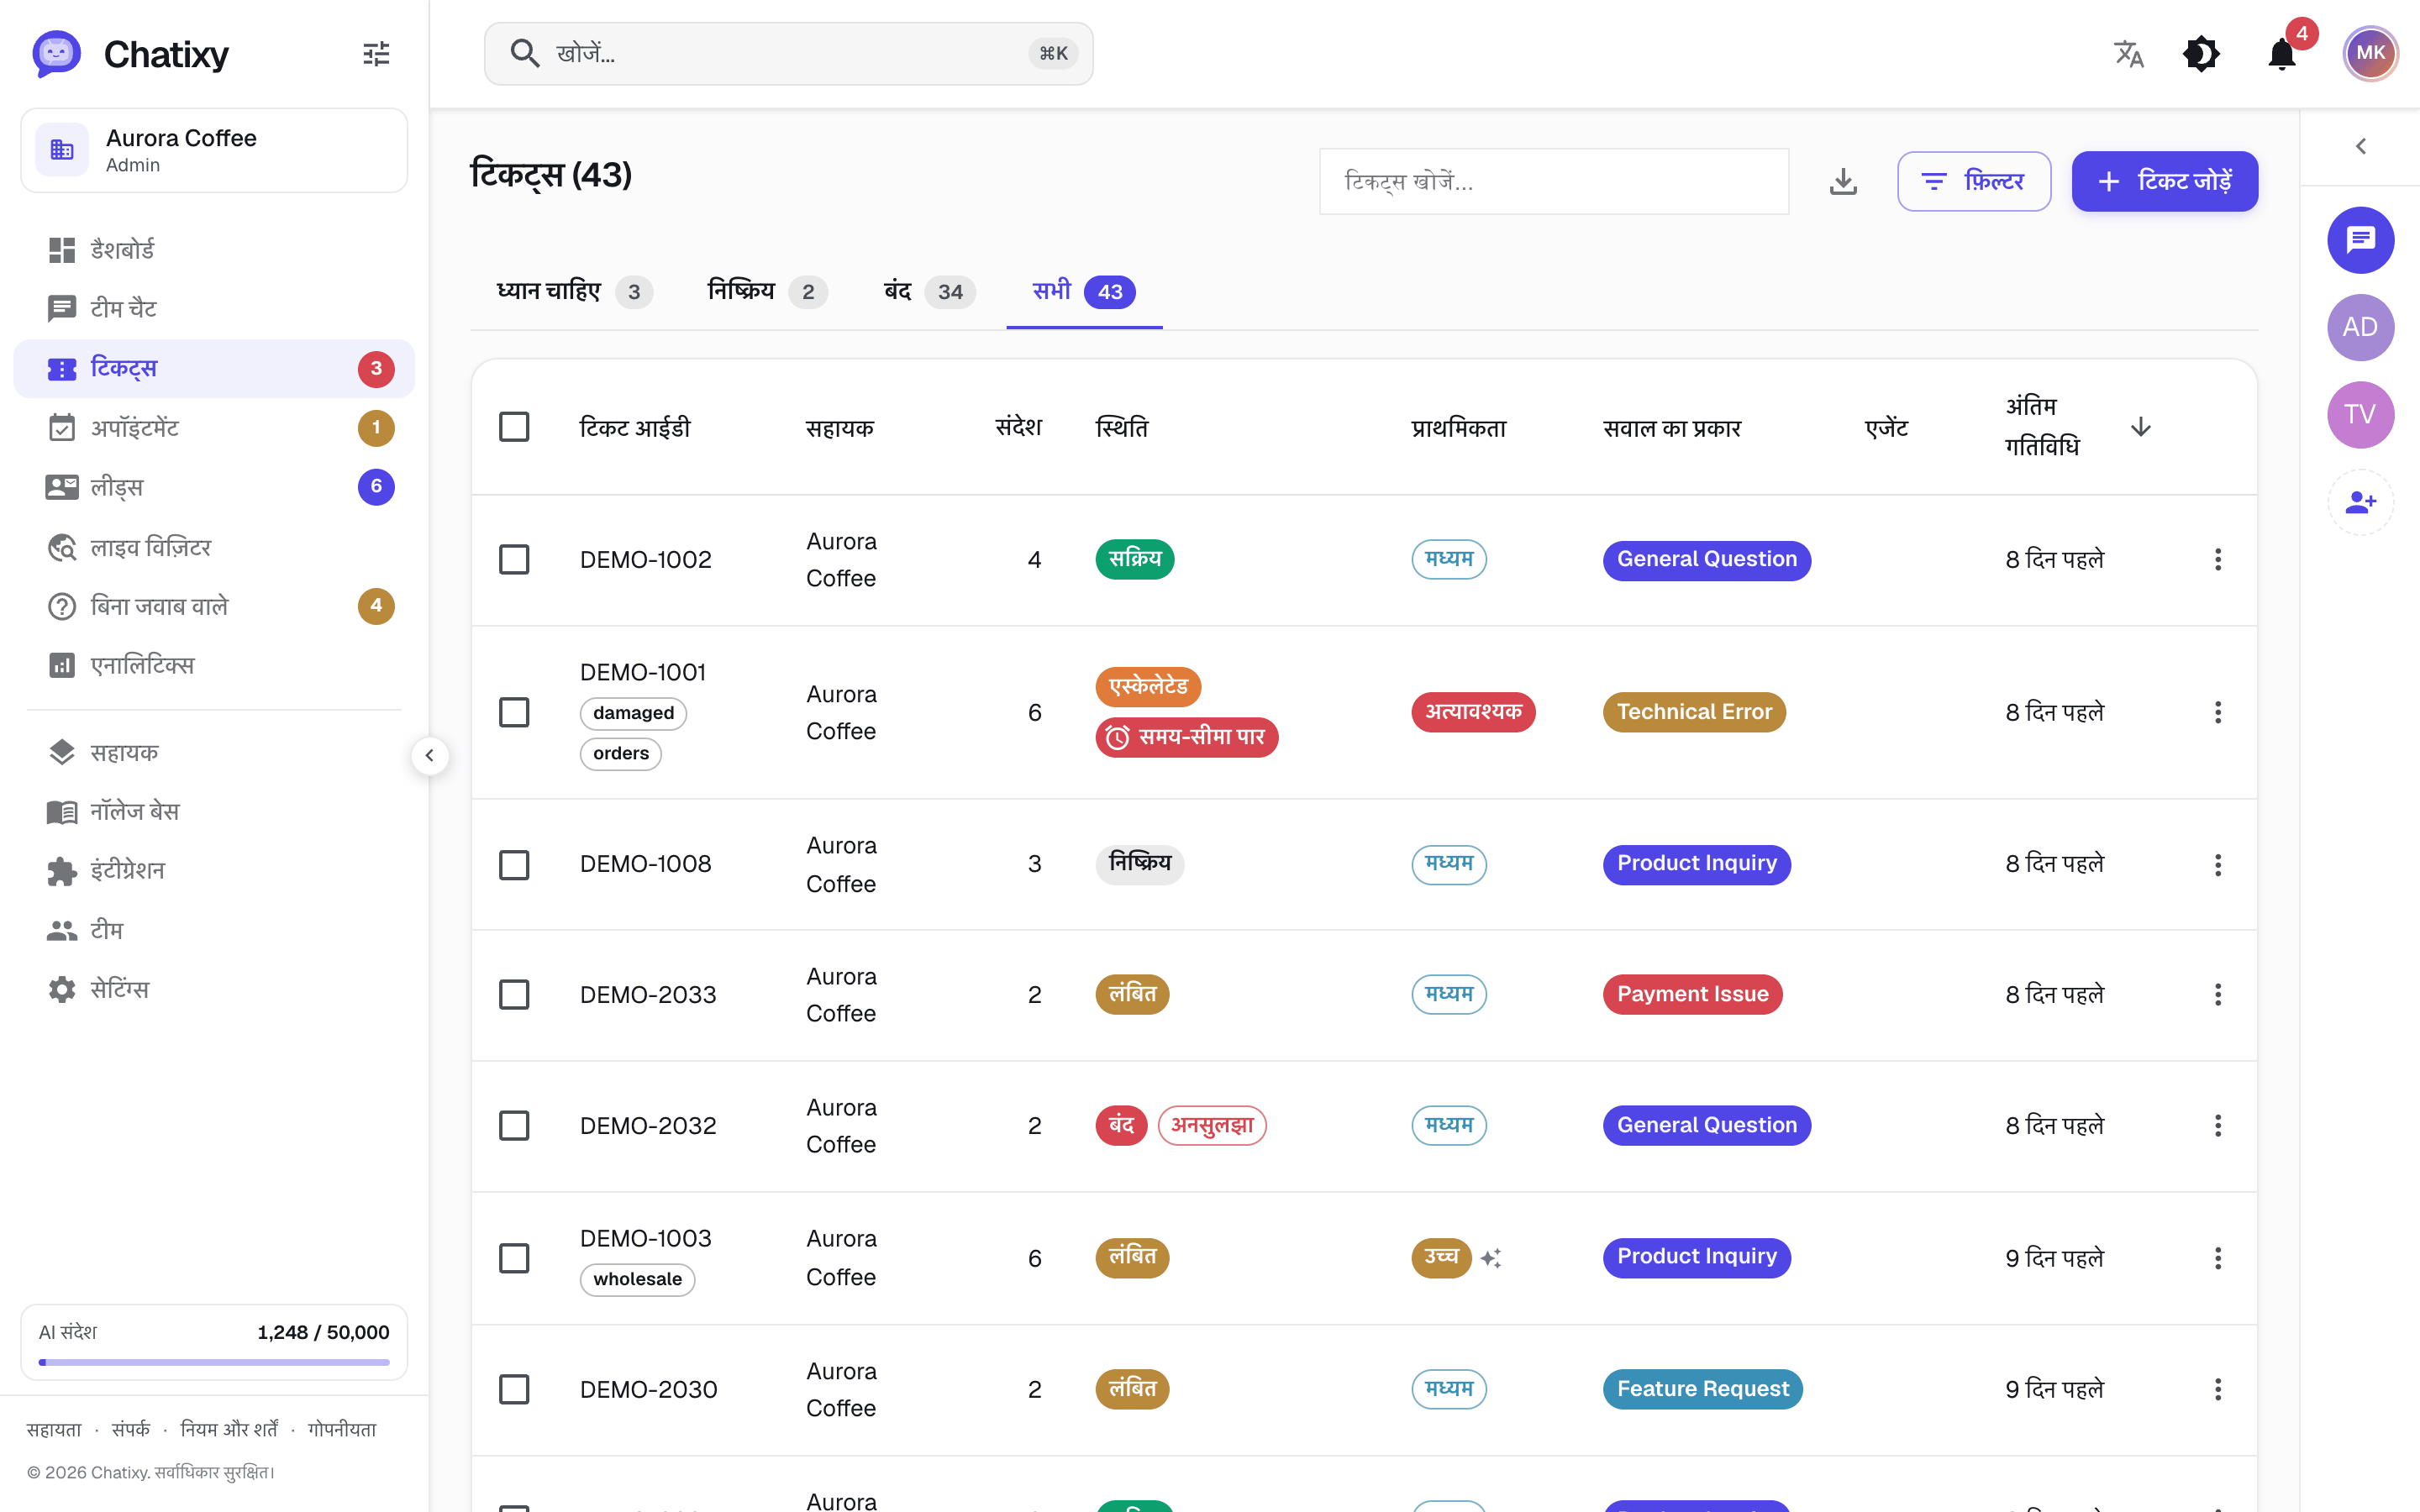Screen dimensions: 2420x1512
Task: Check the DEMO-2032 row checkbox
Action: 514,1126
